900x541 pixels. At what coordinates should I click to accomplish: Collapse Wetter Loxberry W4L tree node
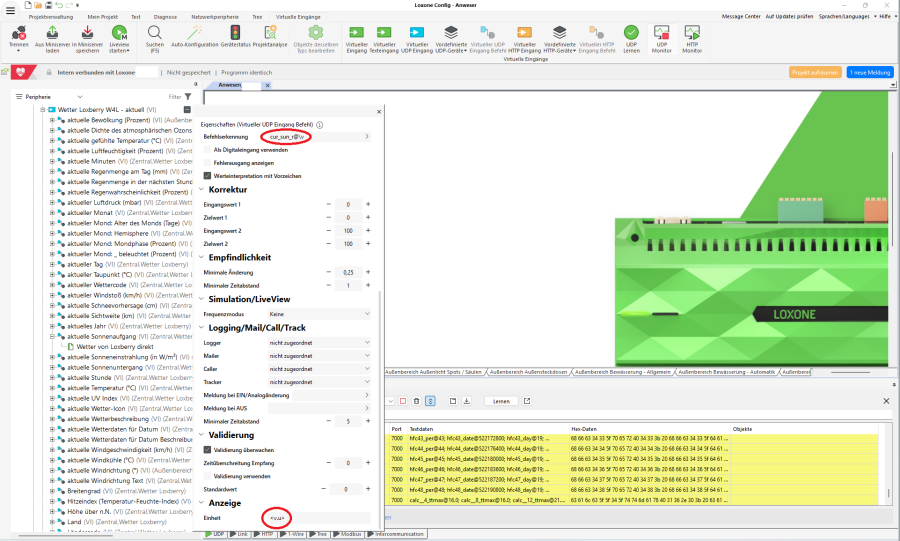[42, 110]
